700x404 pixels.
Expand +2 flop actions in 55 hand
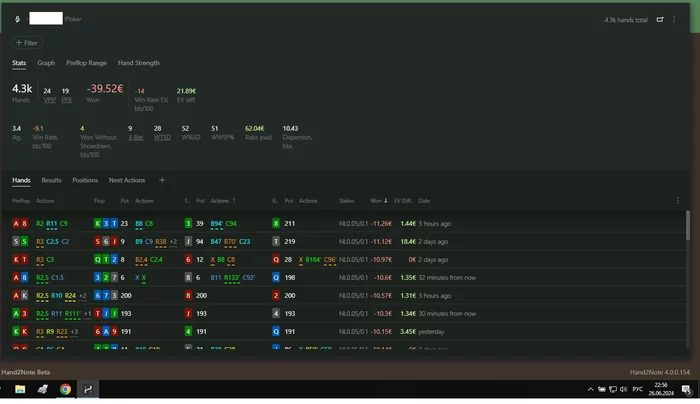click(173, 242)
